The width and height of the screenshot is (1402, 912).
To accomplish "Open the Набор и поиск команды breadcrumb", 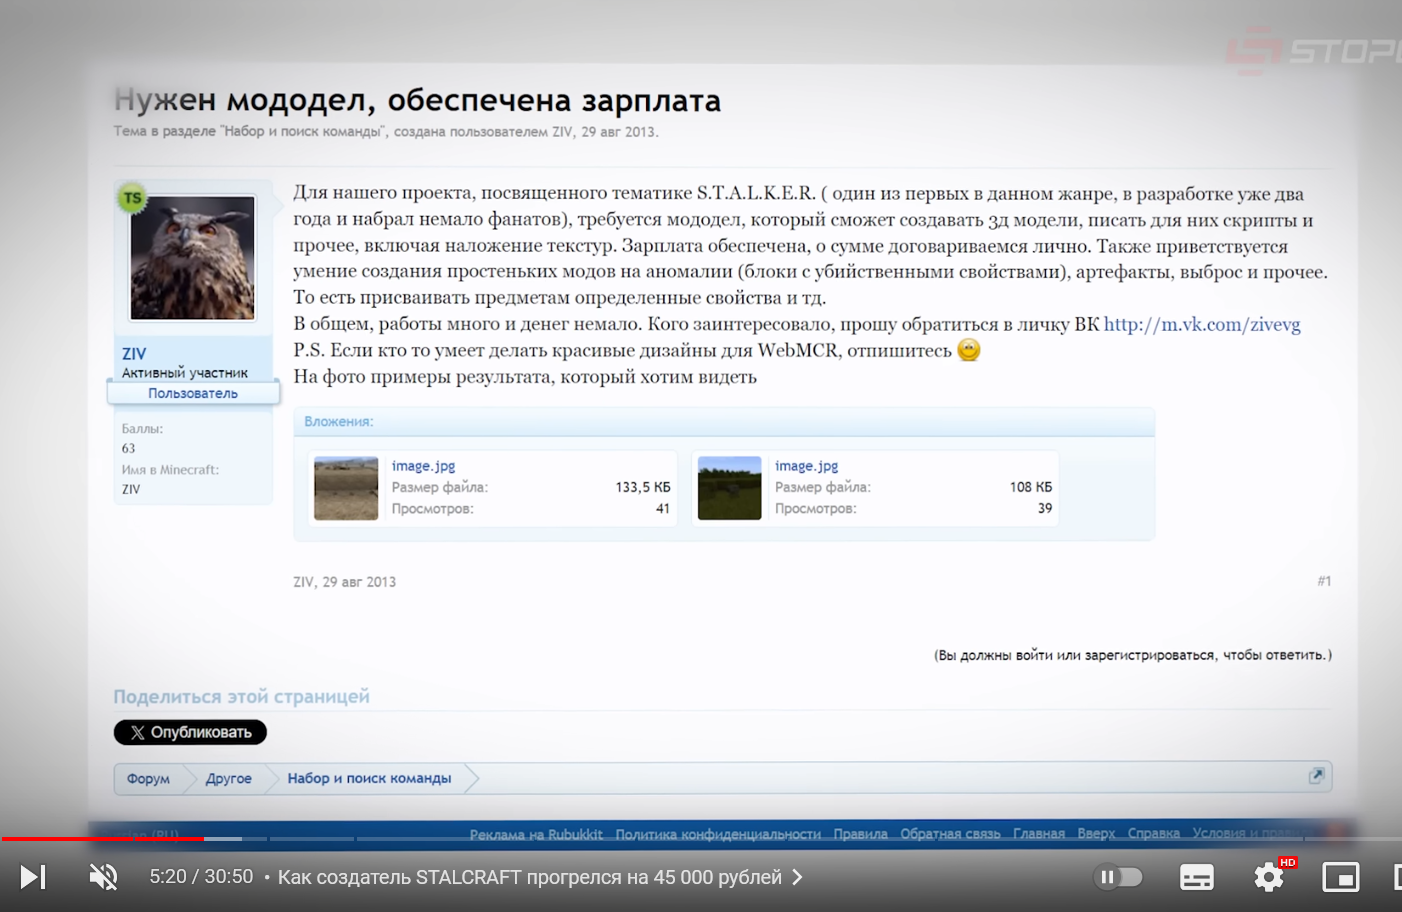I will [369, 778].
